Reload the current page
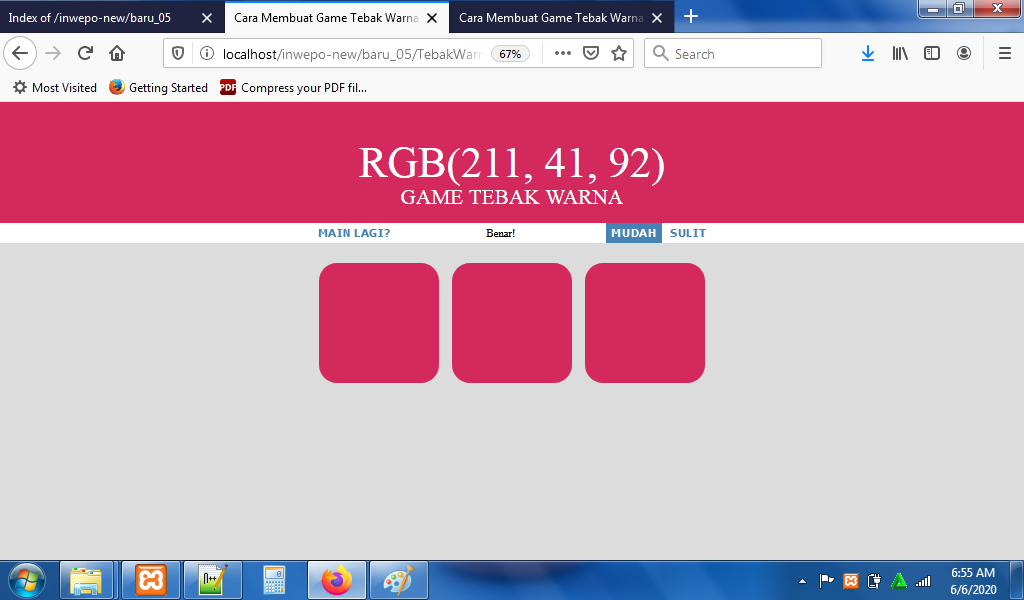Image resolution: width=1024 pixels, height=600 pixels. (85, 54)
